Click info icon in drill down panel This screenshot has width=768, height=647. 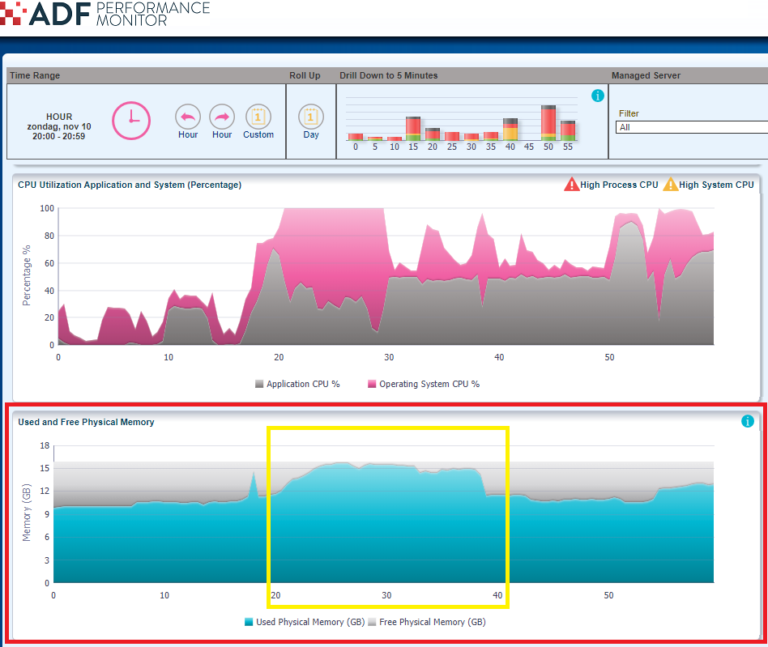tap(598, 96)
